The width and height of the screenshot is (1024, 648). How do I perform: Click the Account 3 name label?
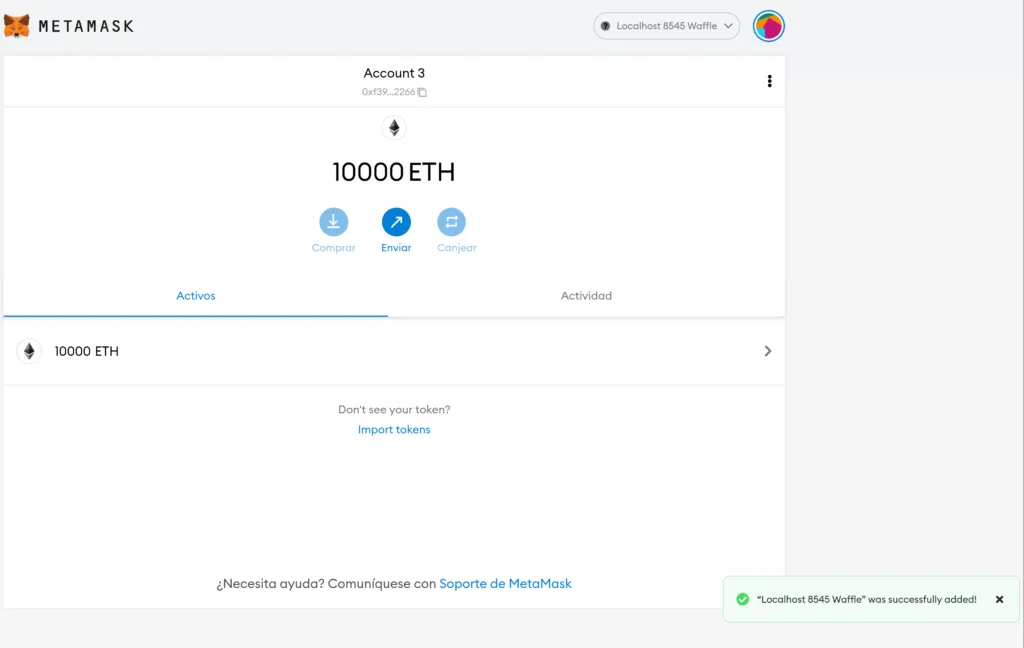[394, 73]
